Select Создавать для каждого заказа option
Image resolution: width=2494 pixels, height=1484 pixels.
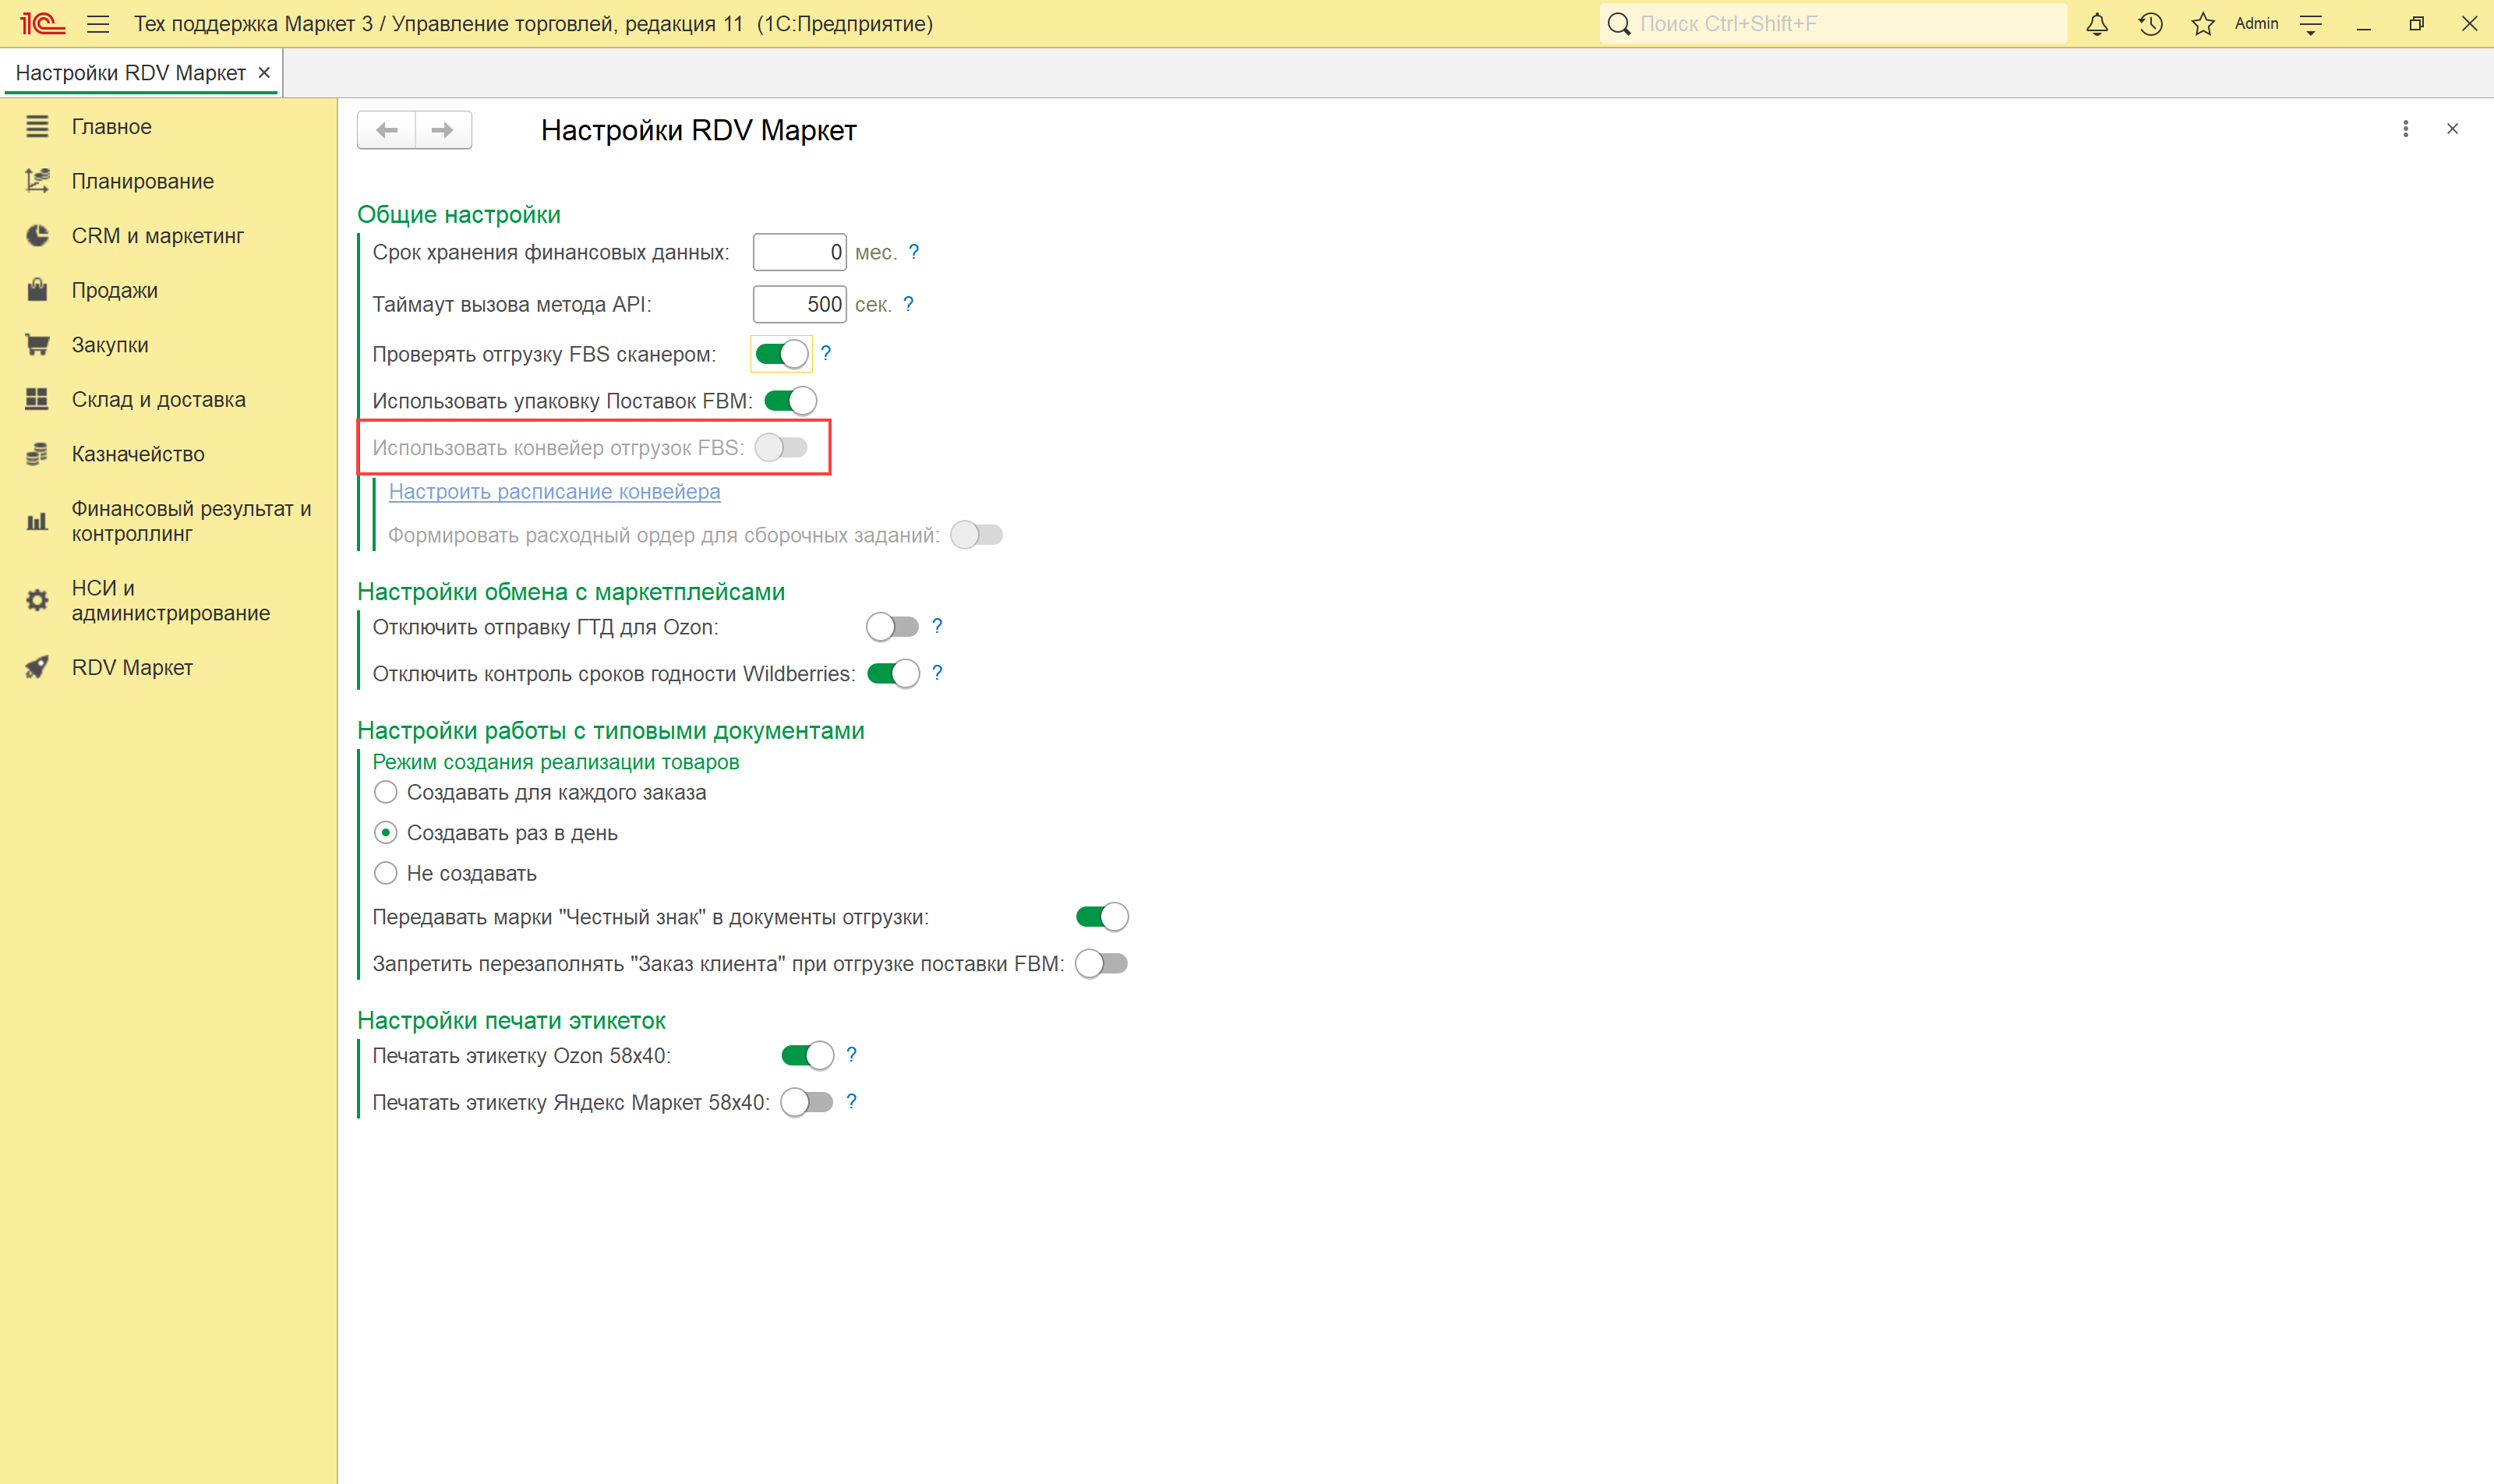click(386, 792)
